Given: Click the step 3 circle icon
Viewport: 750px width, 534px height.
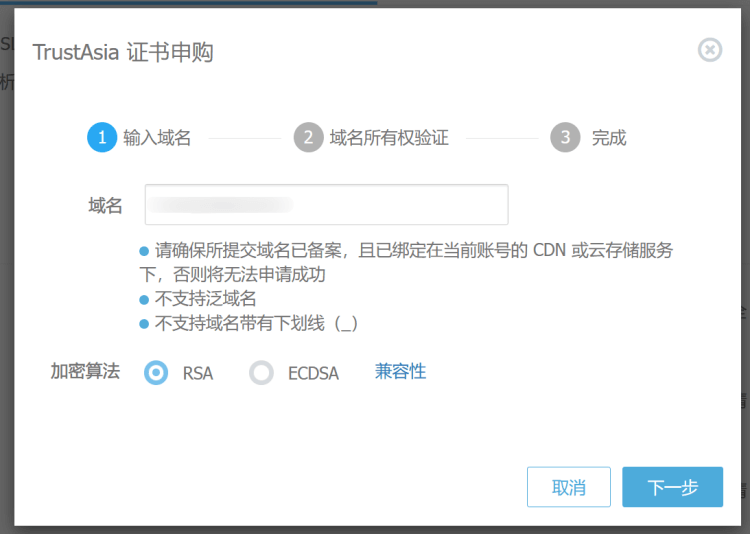Looking at the screenshot, I should [x=565, y=137].
